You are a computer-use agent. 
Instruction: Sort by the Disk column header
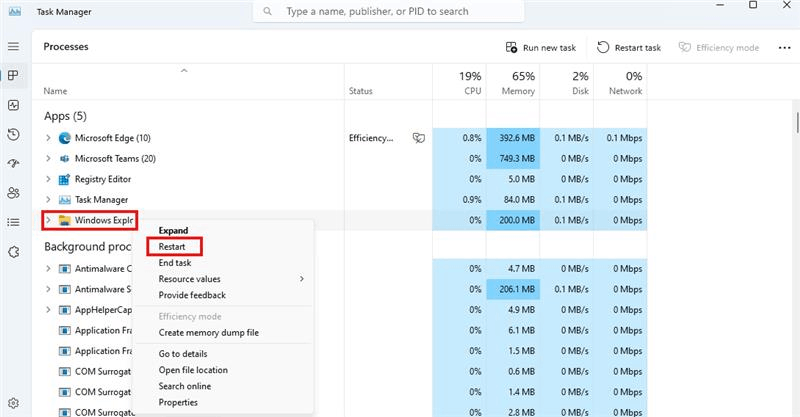click(567, 82)
